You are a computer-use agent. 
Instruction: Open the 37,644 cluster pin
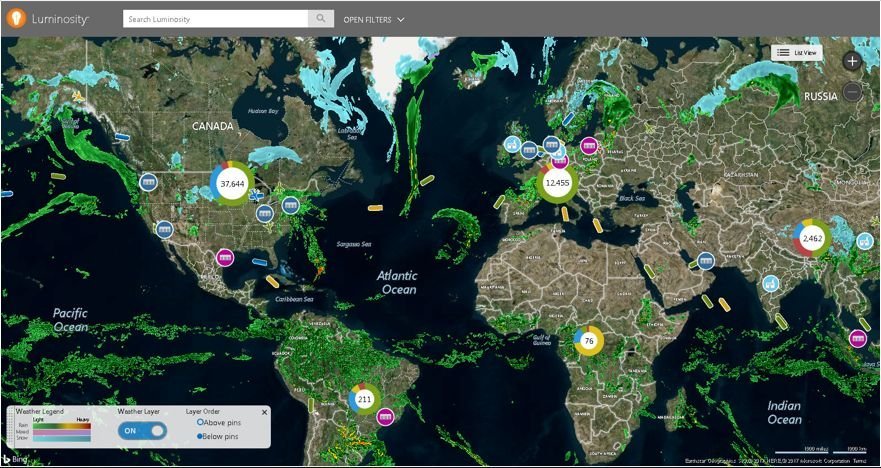pos(232,184)
